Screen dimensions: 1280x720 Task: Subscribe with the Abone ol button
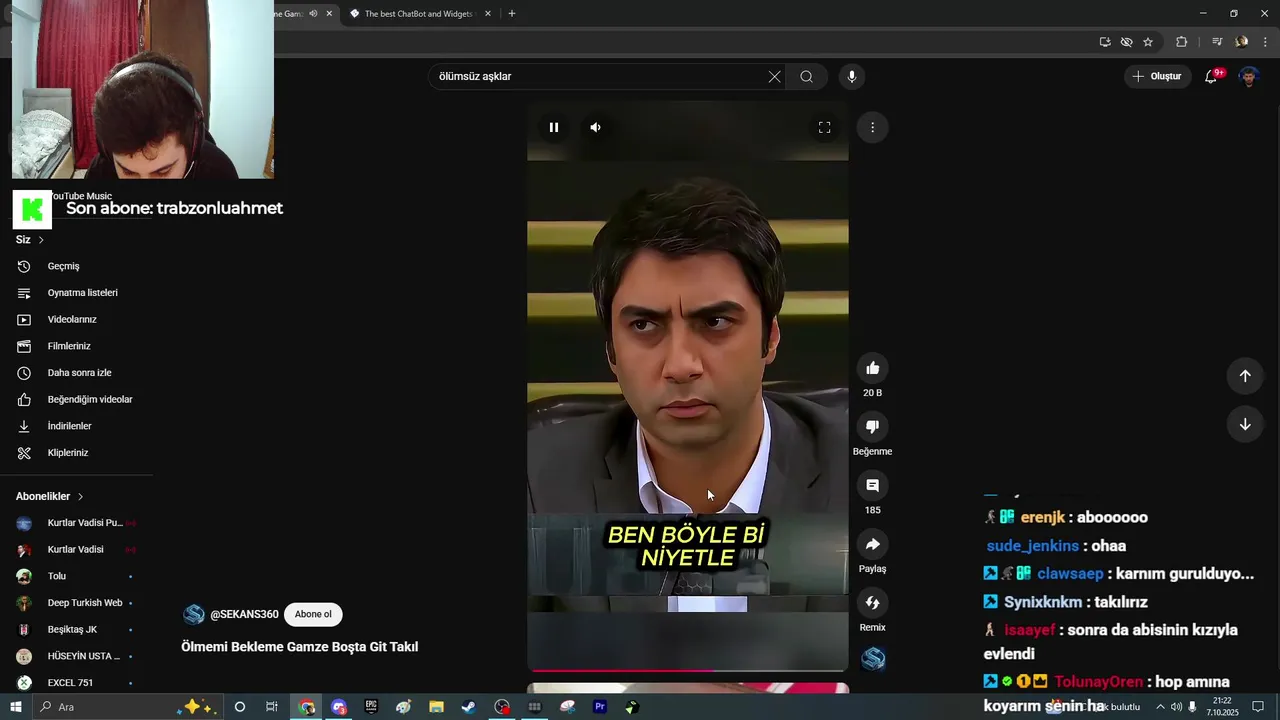click(x=313, y=615)
